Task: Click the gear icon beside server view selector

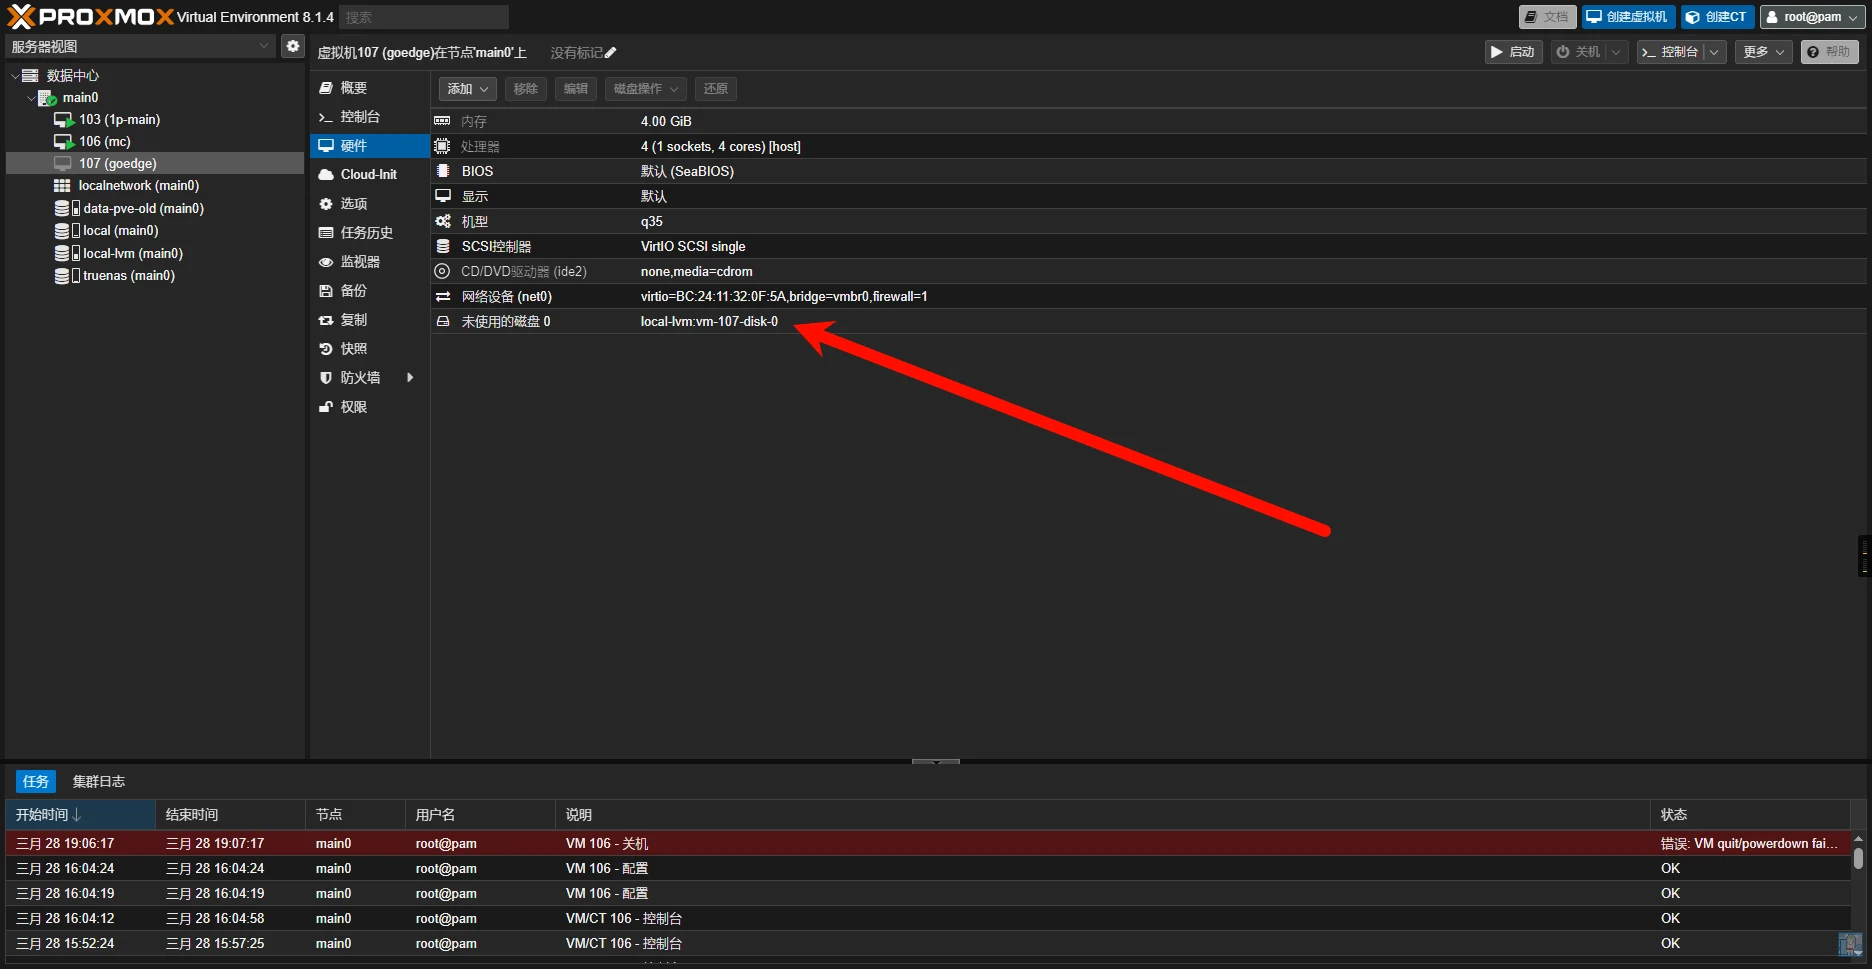Action: tap(292, 46)
